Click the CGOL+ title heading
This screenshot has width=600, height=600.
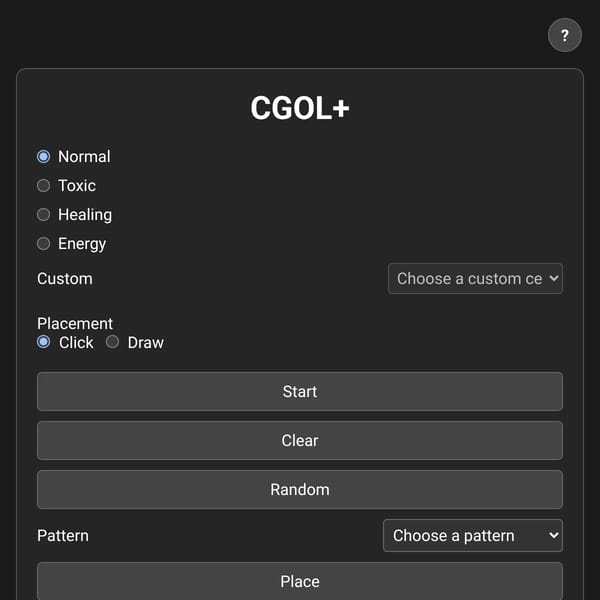point(300,108)
